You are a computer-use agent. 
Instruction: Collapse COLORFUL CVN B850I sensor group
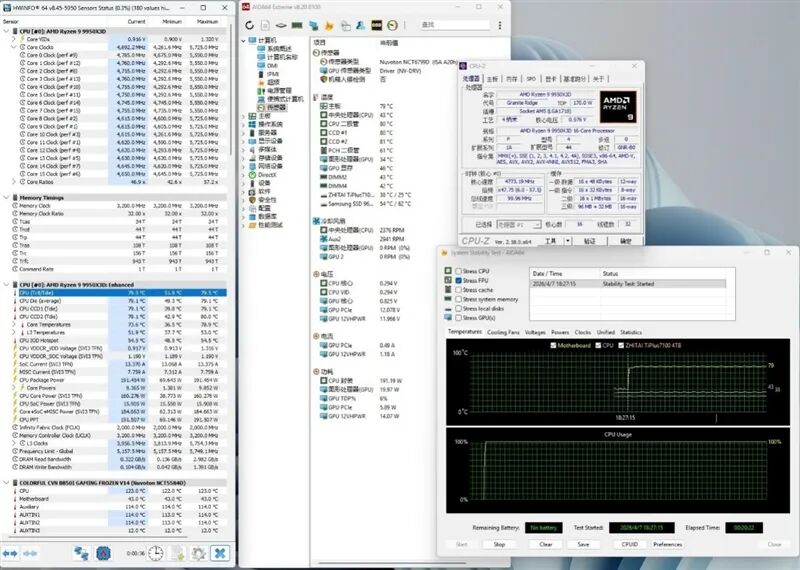tap(6, 483)
